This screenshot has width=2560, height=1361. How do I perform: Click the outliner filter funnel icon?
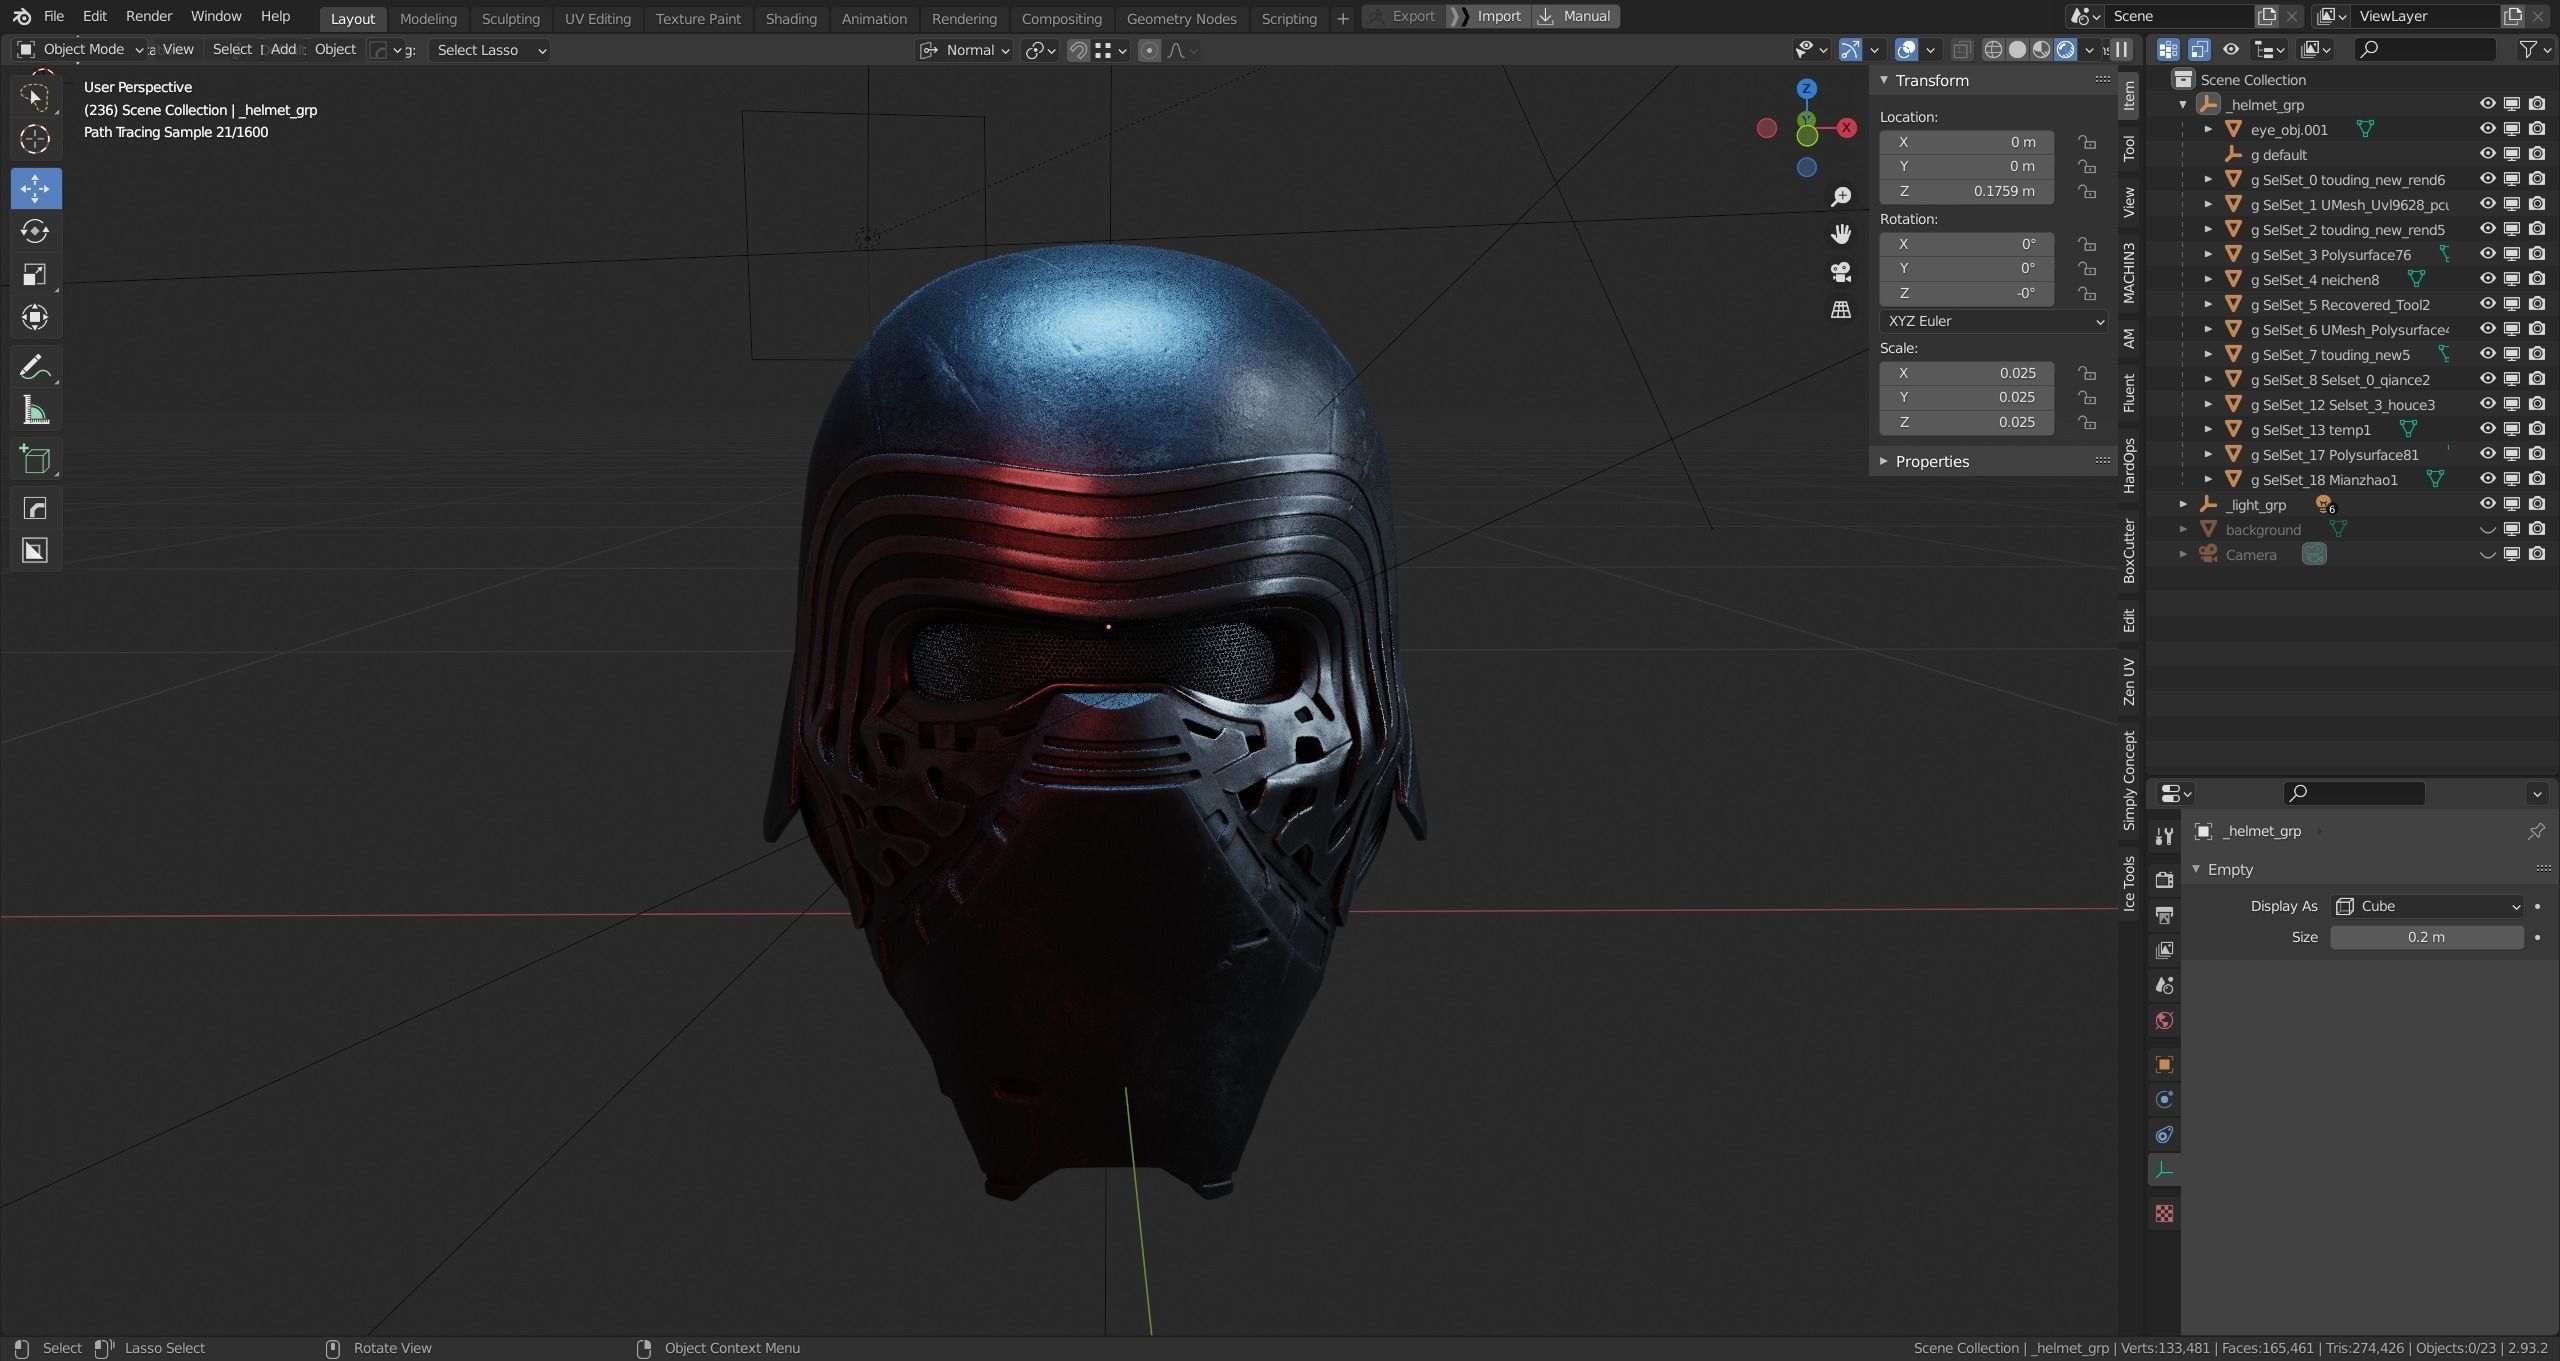coord(2527,49)
